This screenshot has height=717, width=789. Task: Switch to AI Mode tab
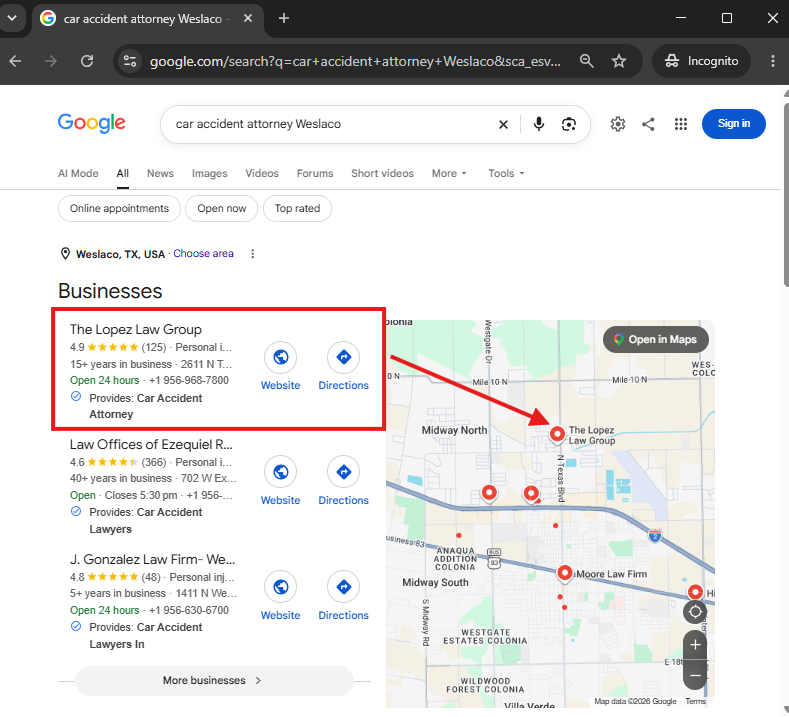click(x=78, y=174)
